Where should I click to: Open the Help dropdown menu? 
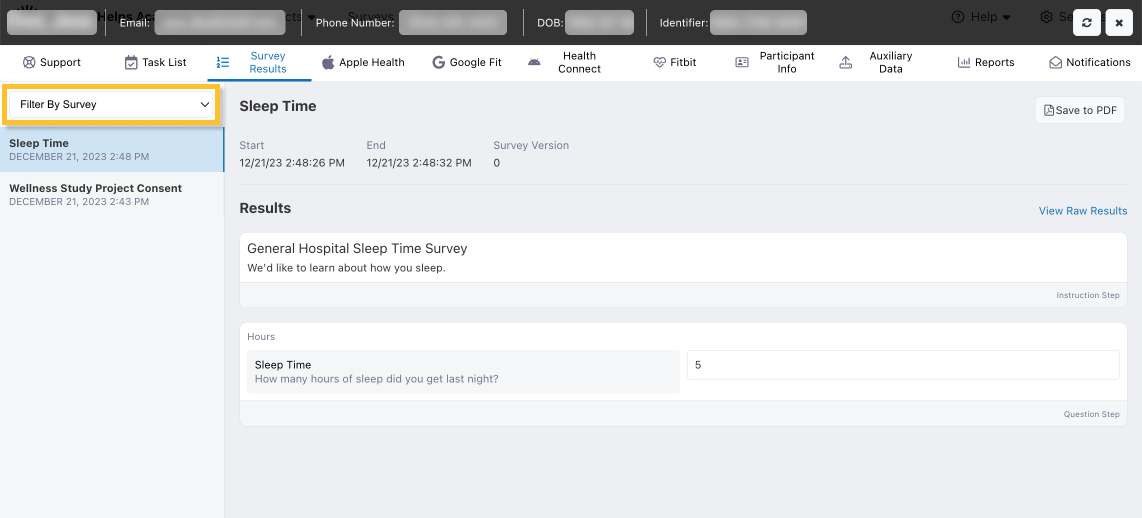click(980, 17)
